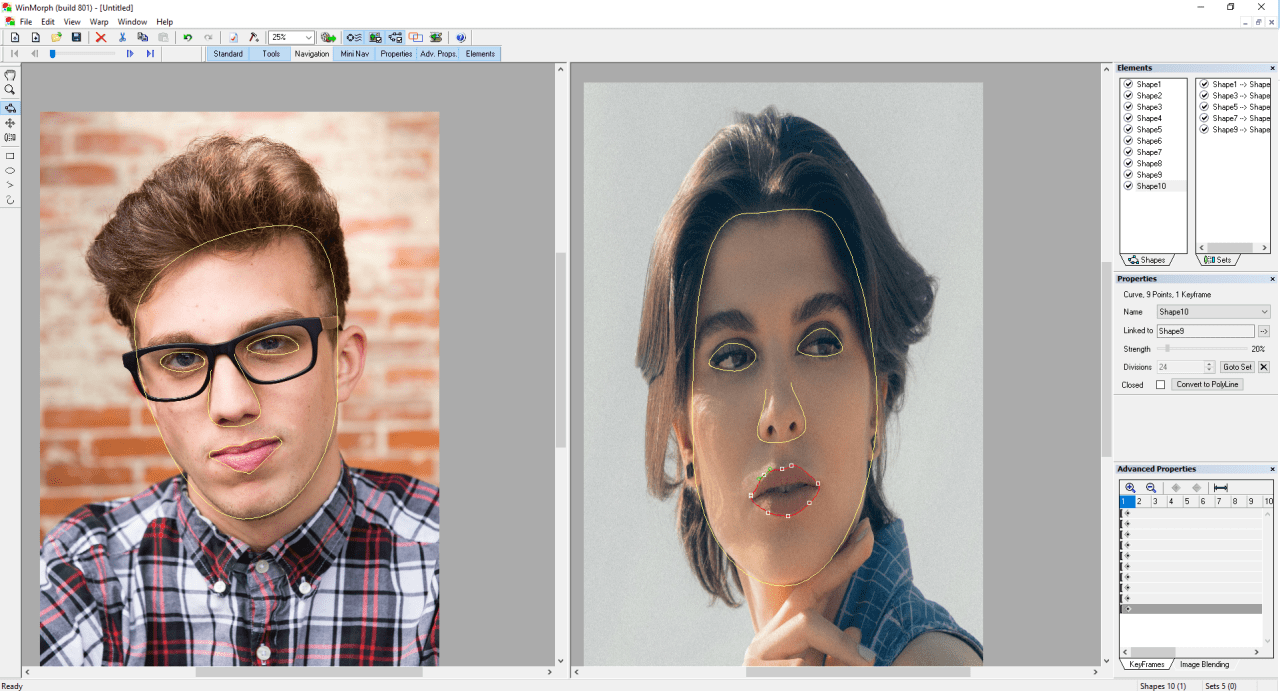Jump to last frame in playback toolbar
Screen dimensions: 1280x691
click(x=150, y=53)
